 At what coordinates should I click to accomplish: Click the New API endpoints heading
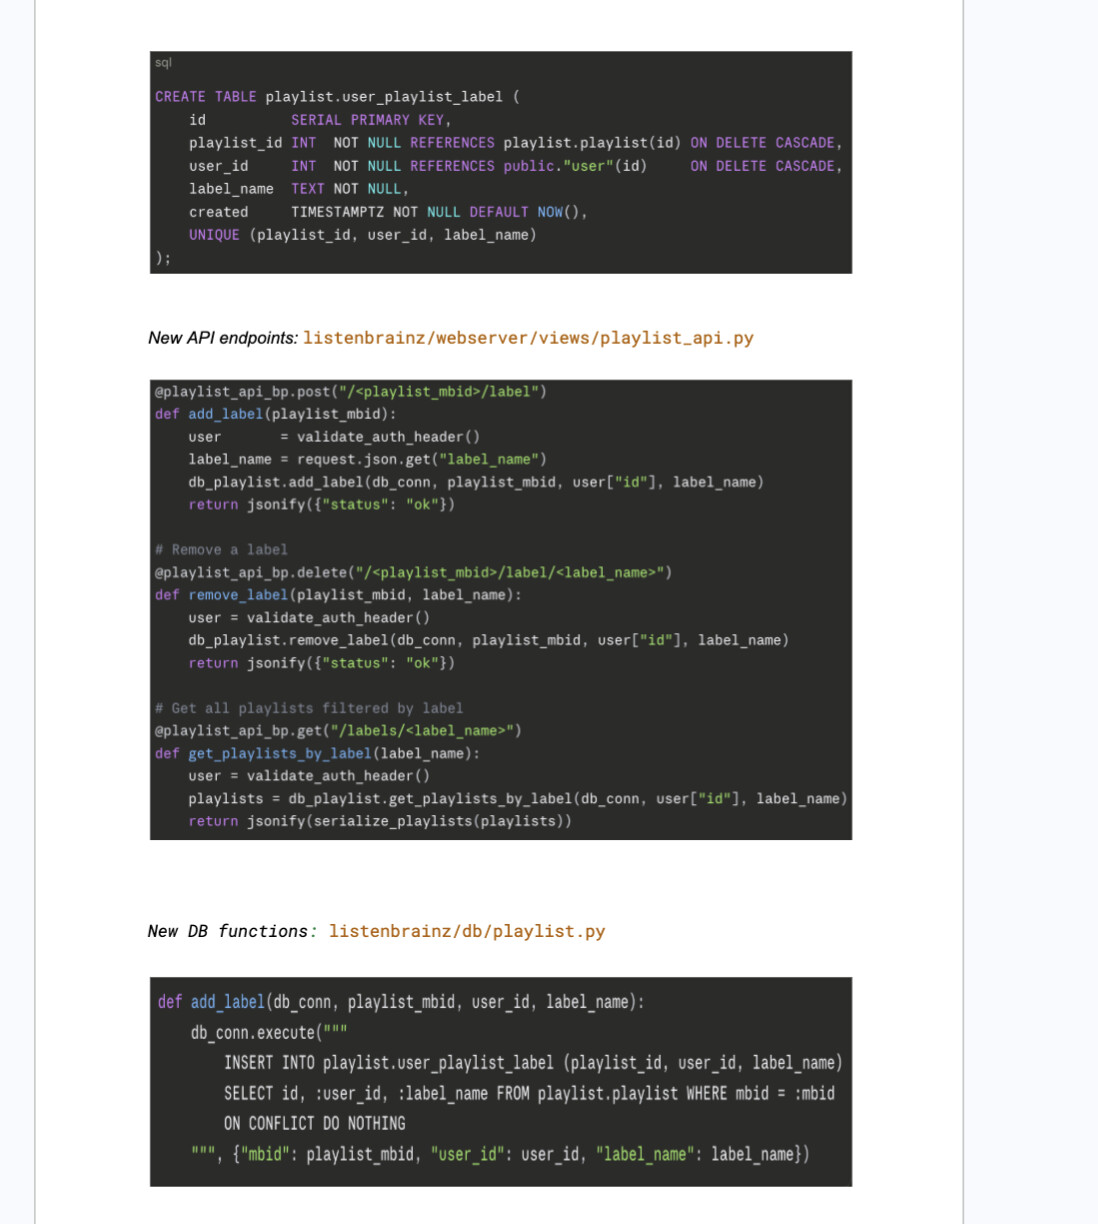click(x=222, y=338)
